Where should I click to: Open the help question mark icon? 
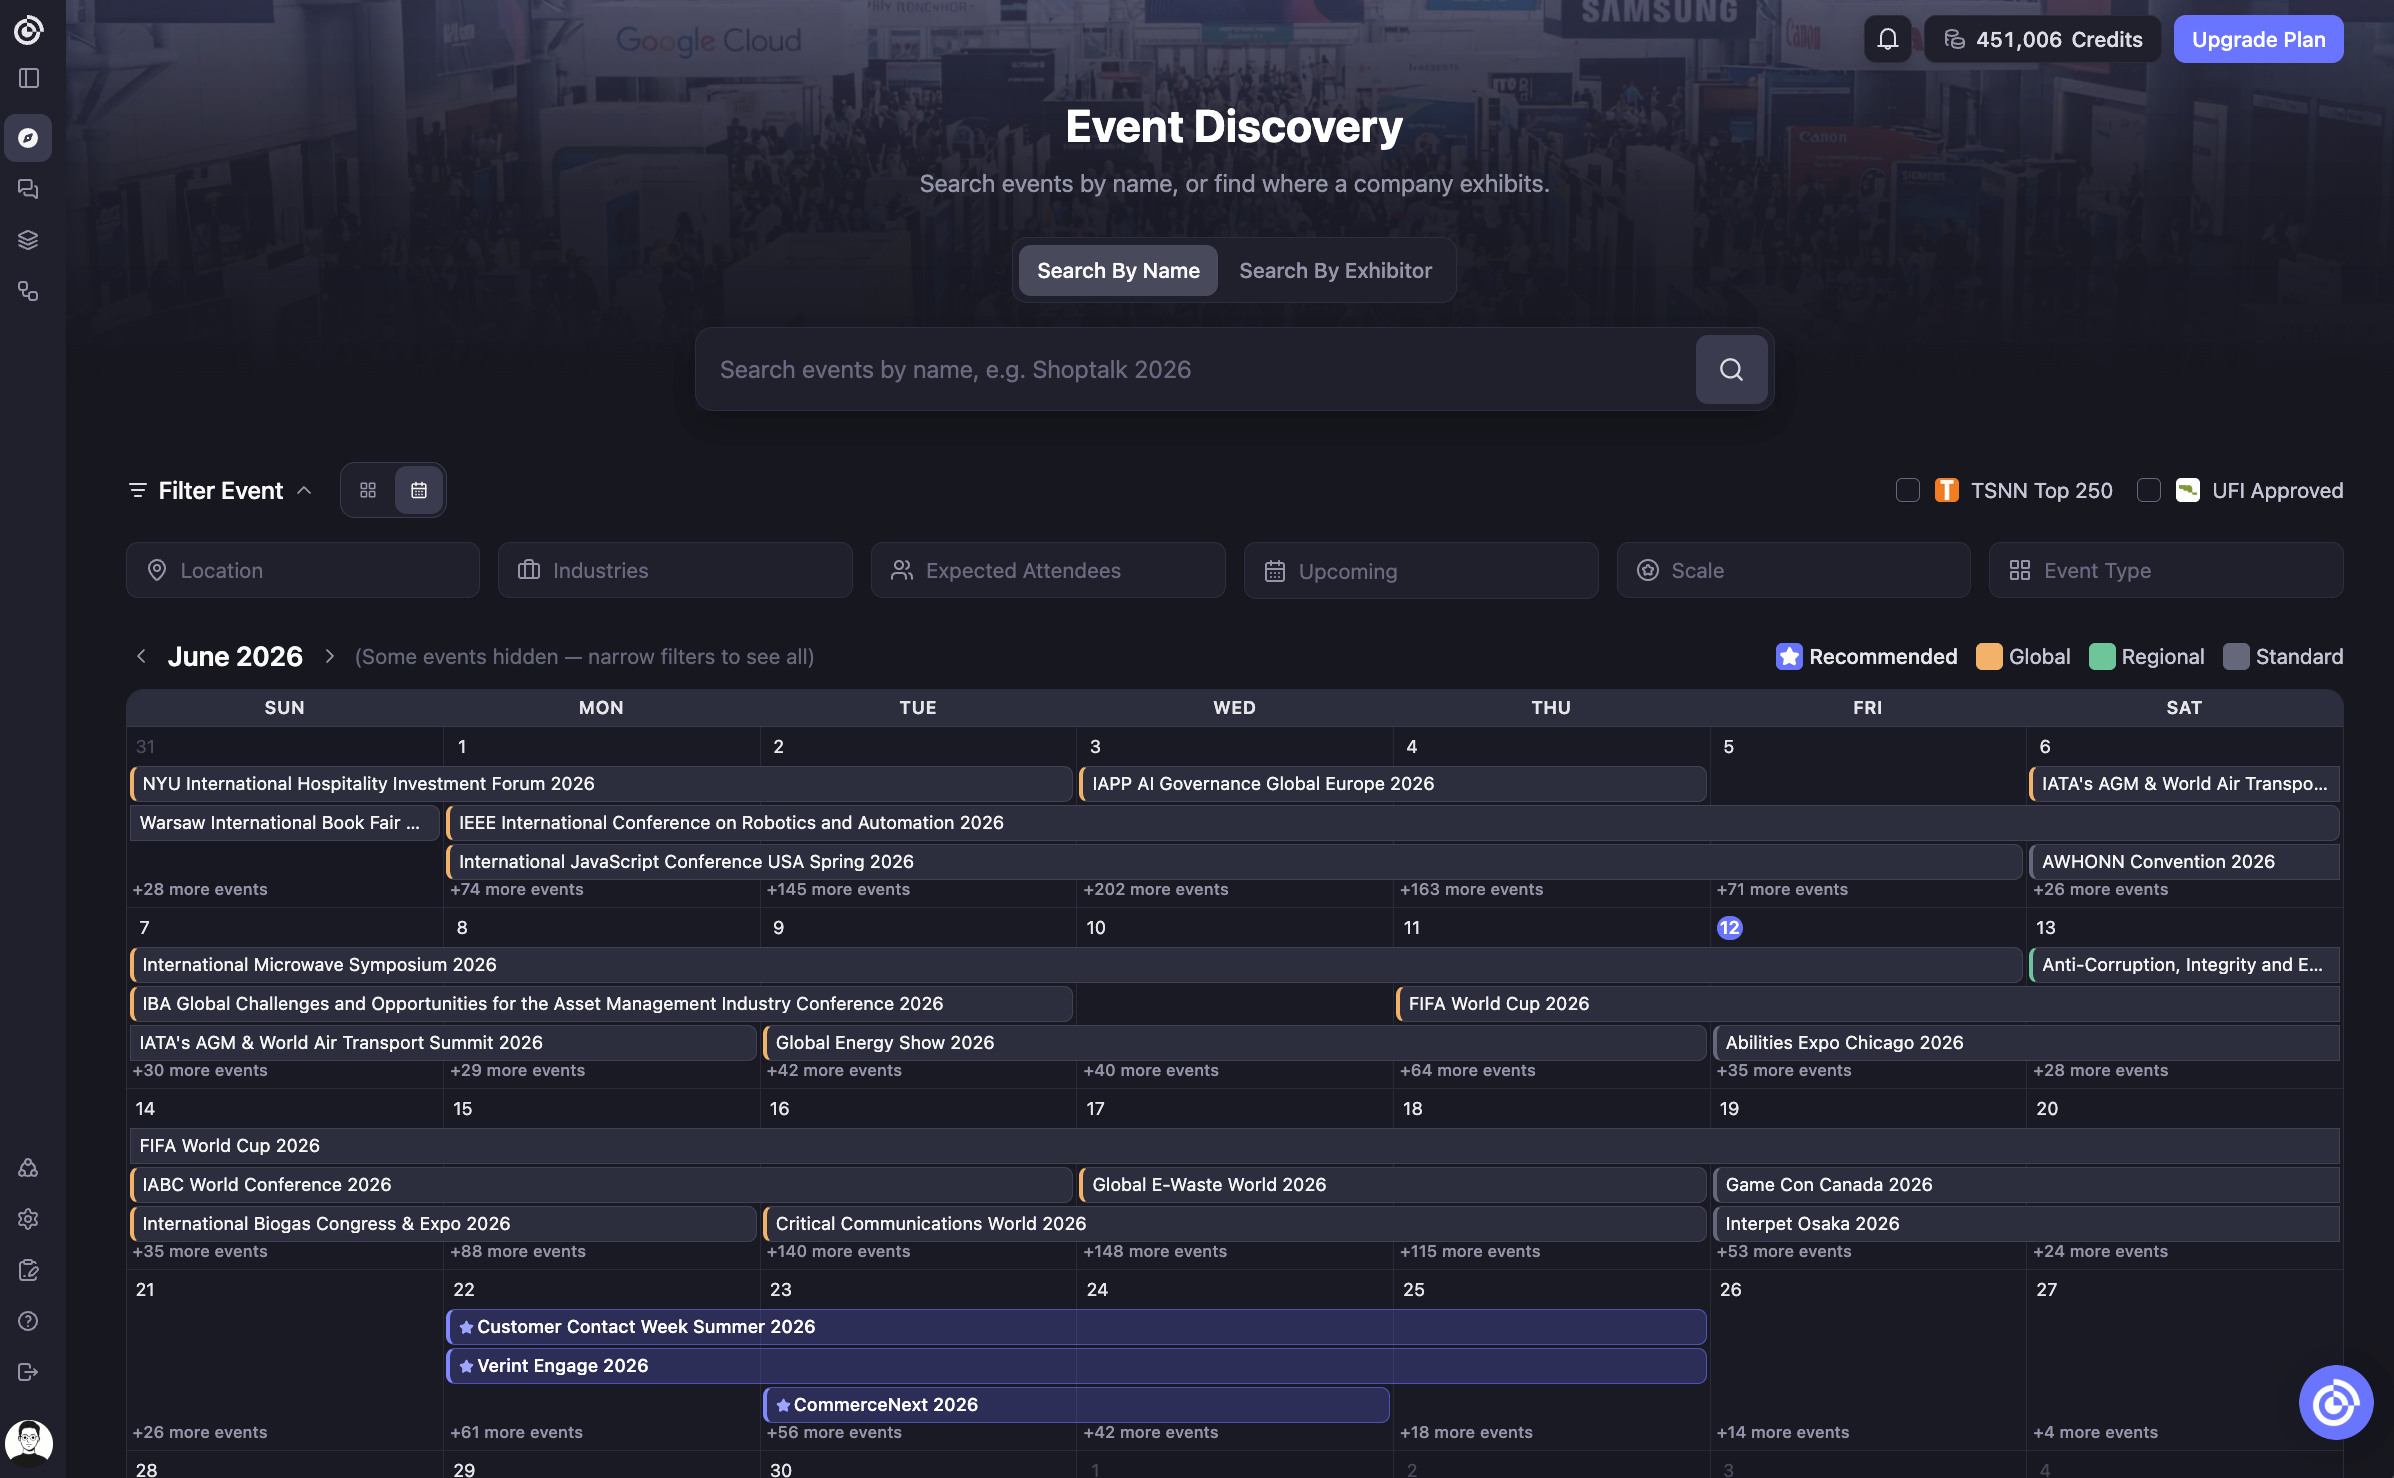(x=28, y=1321)
